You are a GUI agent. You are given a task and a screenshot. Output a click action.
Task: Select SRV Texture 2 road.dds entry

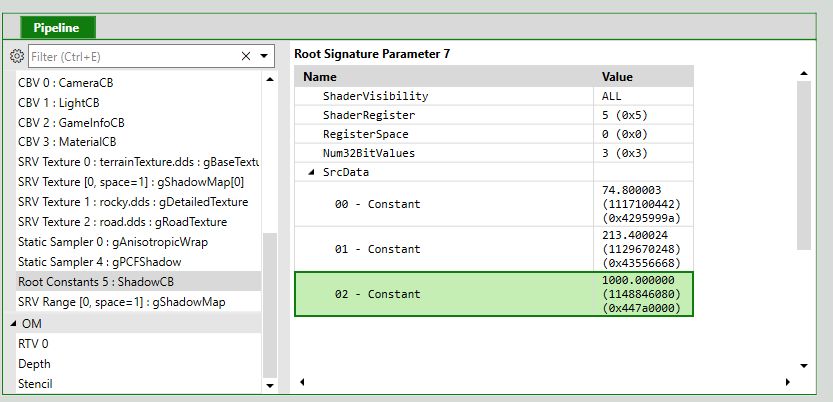(x=138, y=222)
